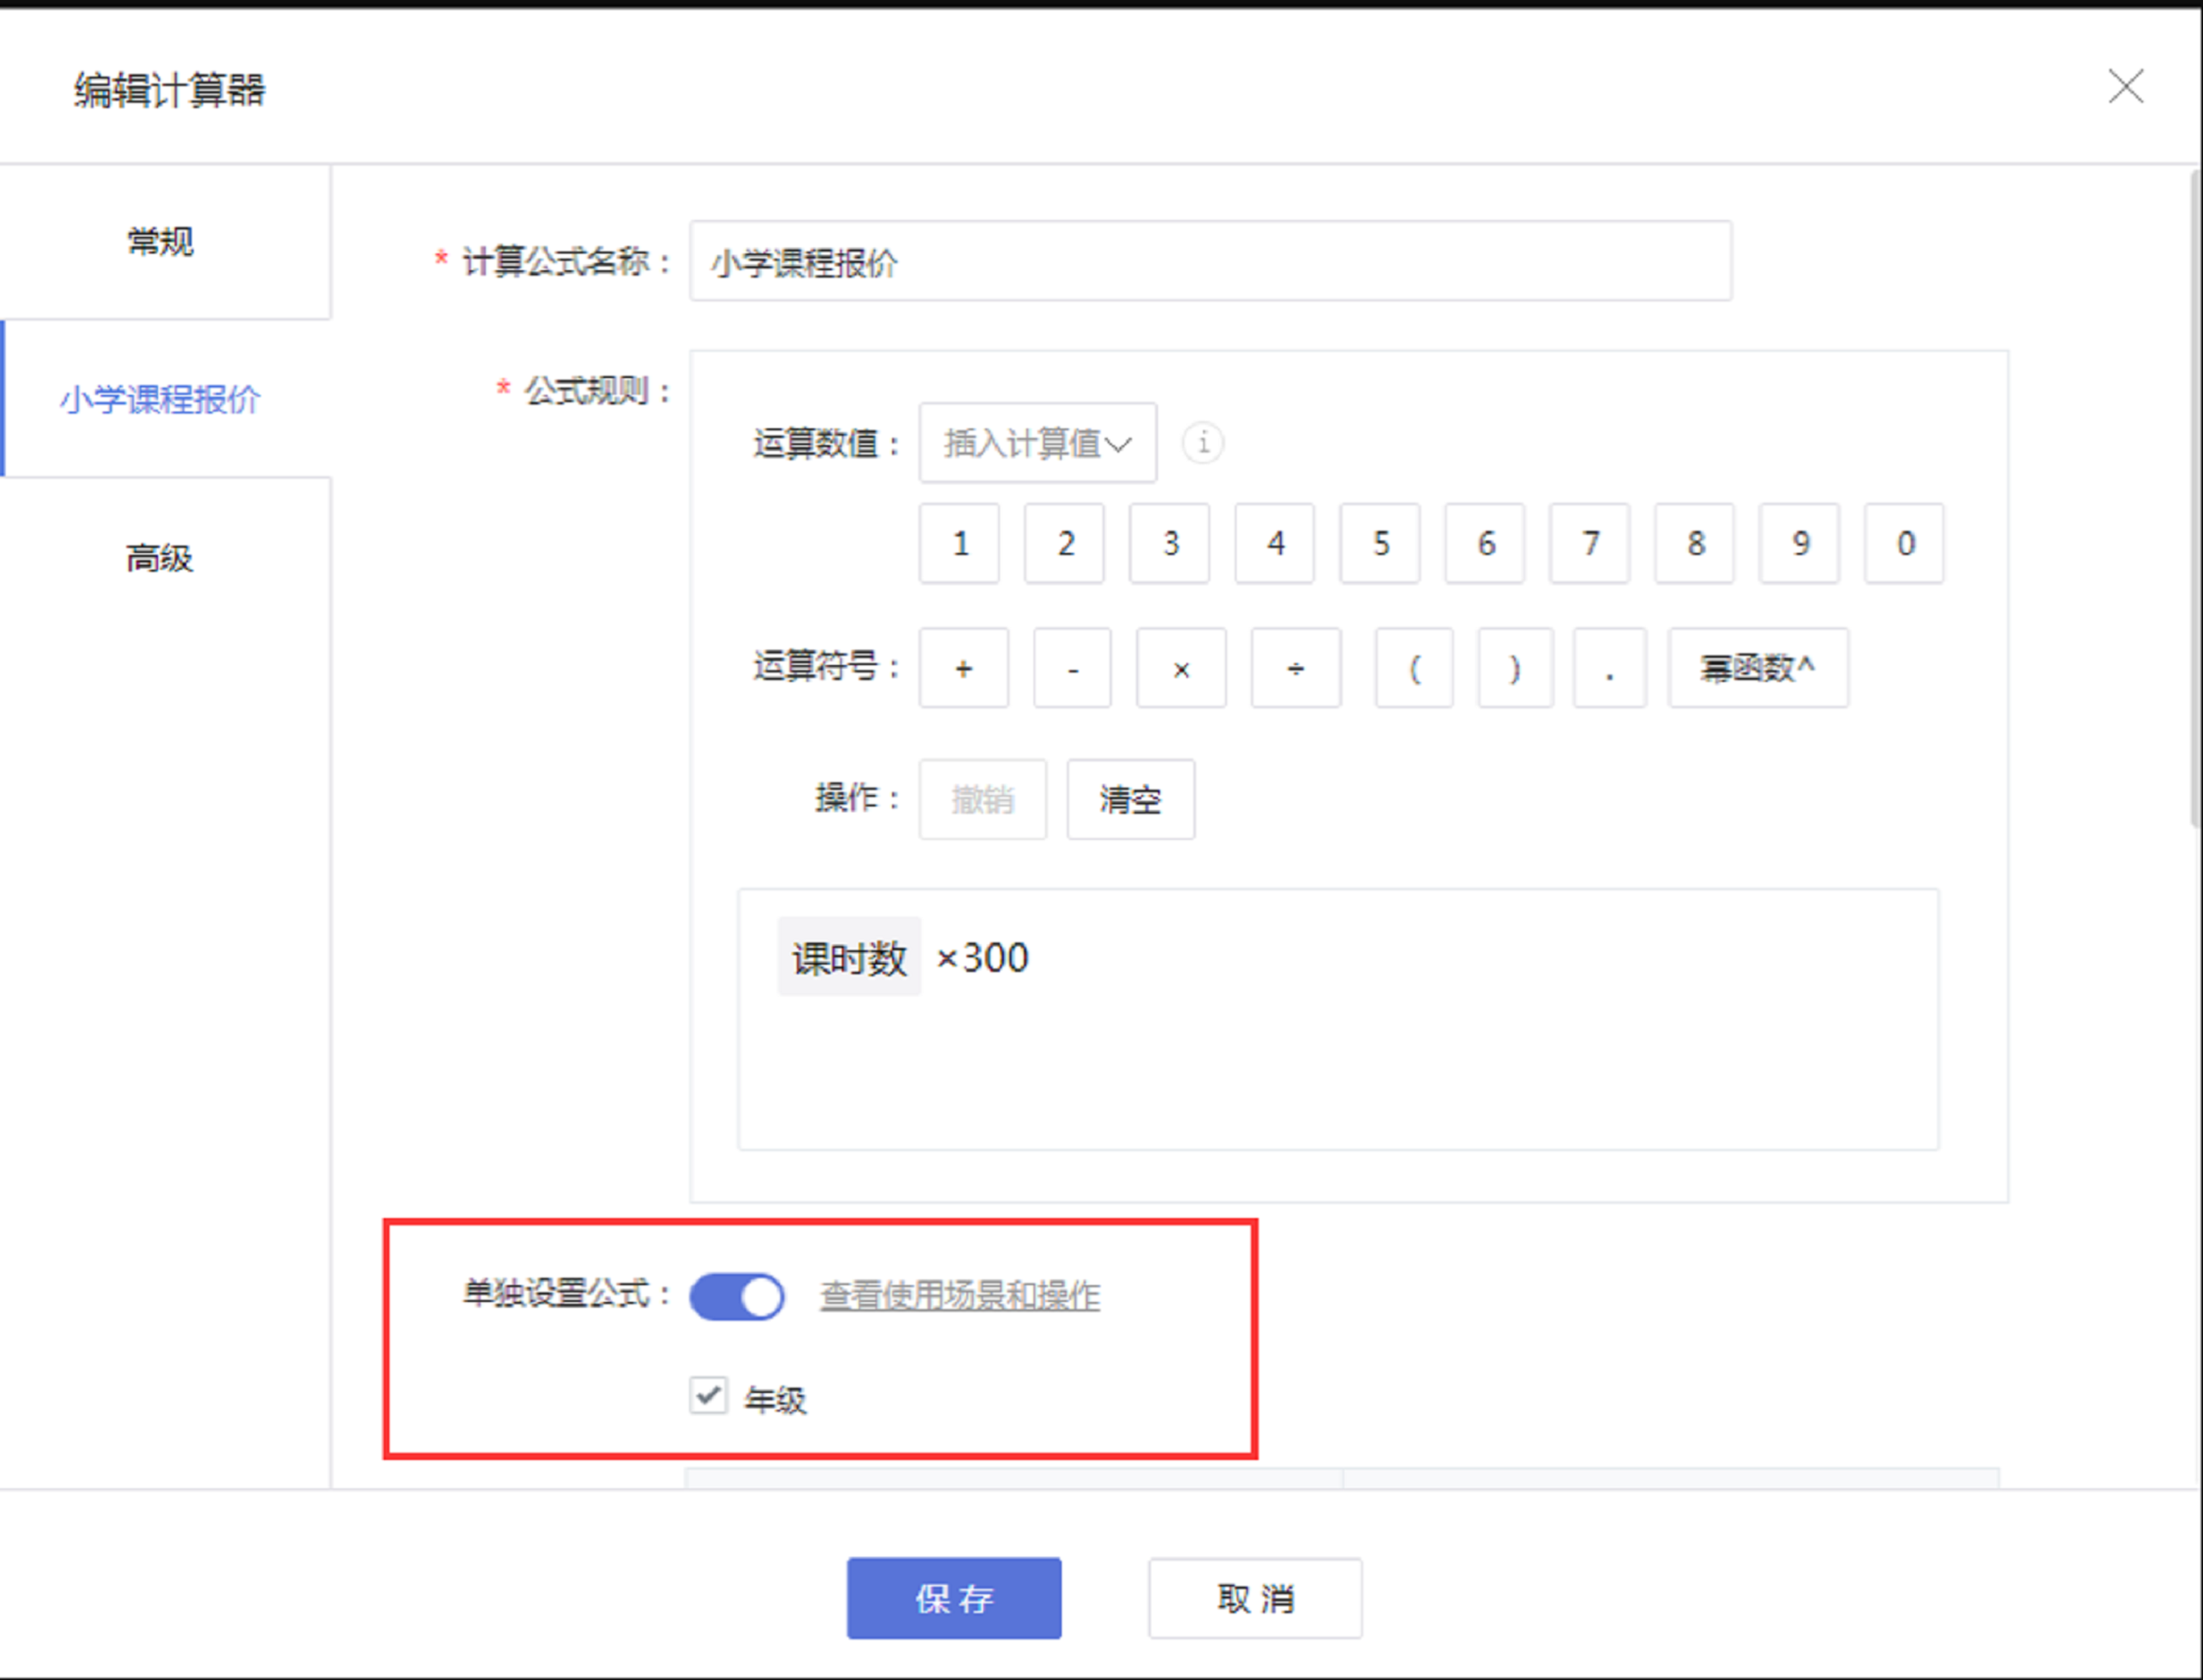Screen dimensions: 2203x1680
Task: Uncheck the 年级 checkbox
Action: click(x=708, y=1395)
